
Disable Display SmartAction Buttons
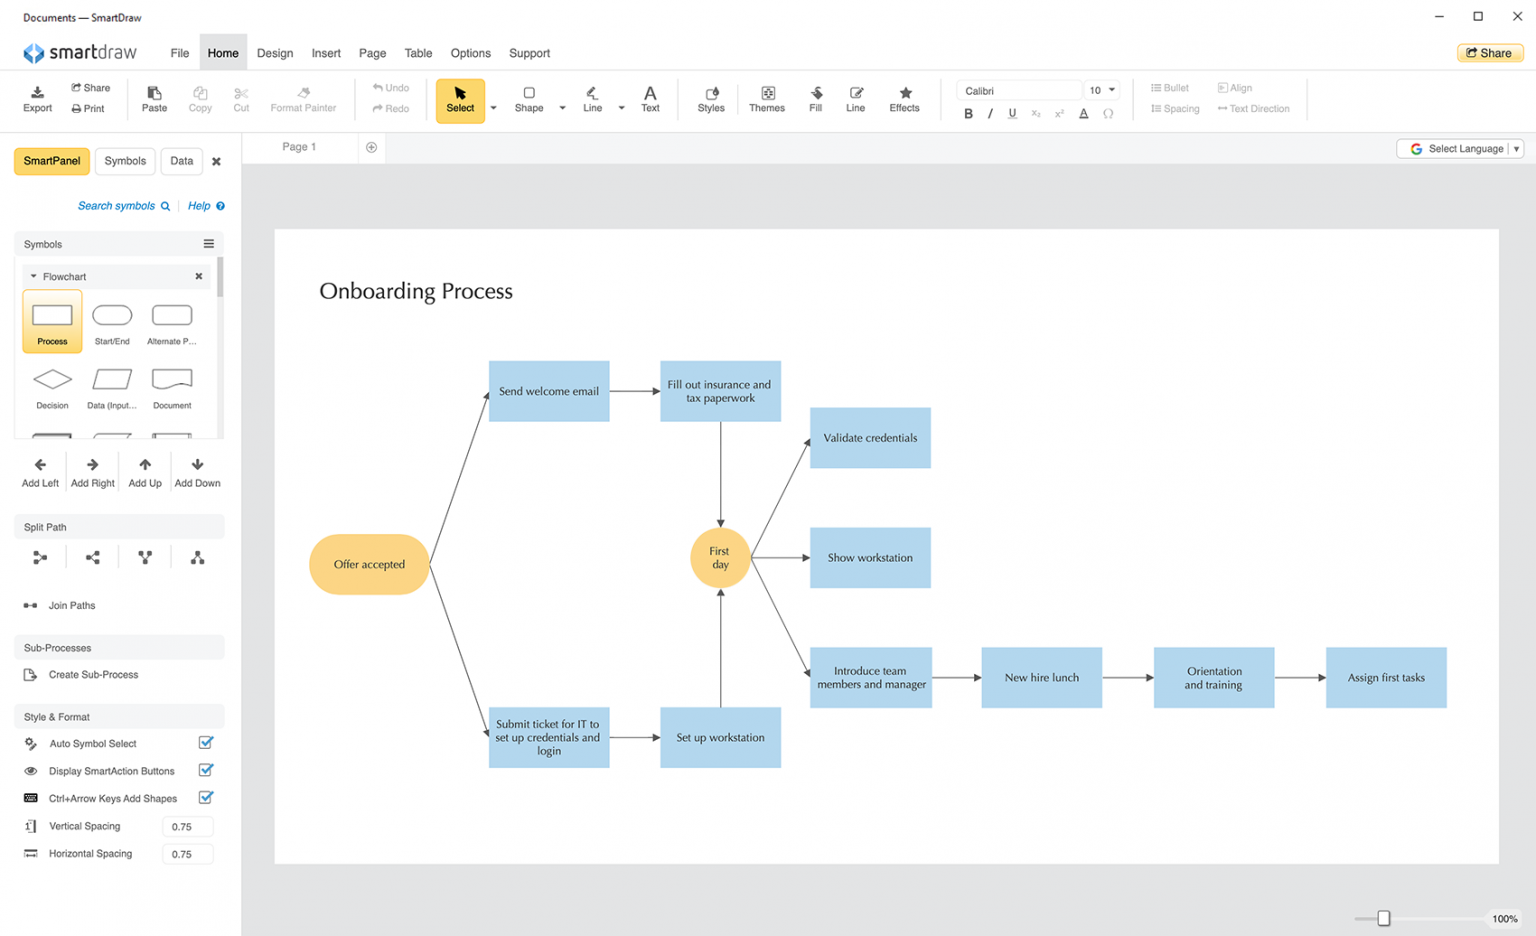pos(206,770)
